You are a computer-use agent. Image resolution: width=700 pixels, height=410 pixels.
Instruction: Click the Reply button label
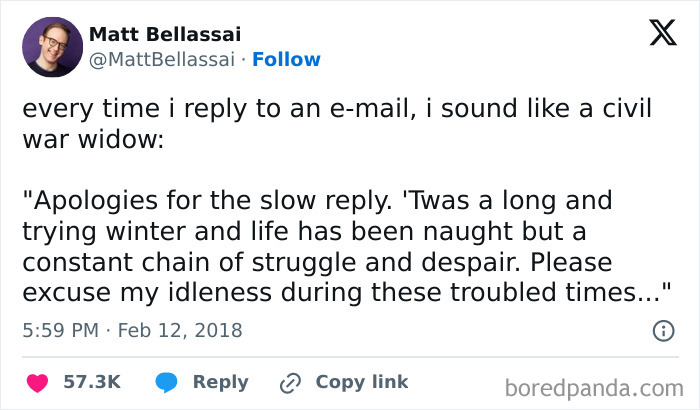220,382
